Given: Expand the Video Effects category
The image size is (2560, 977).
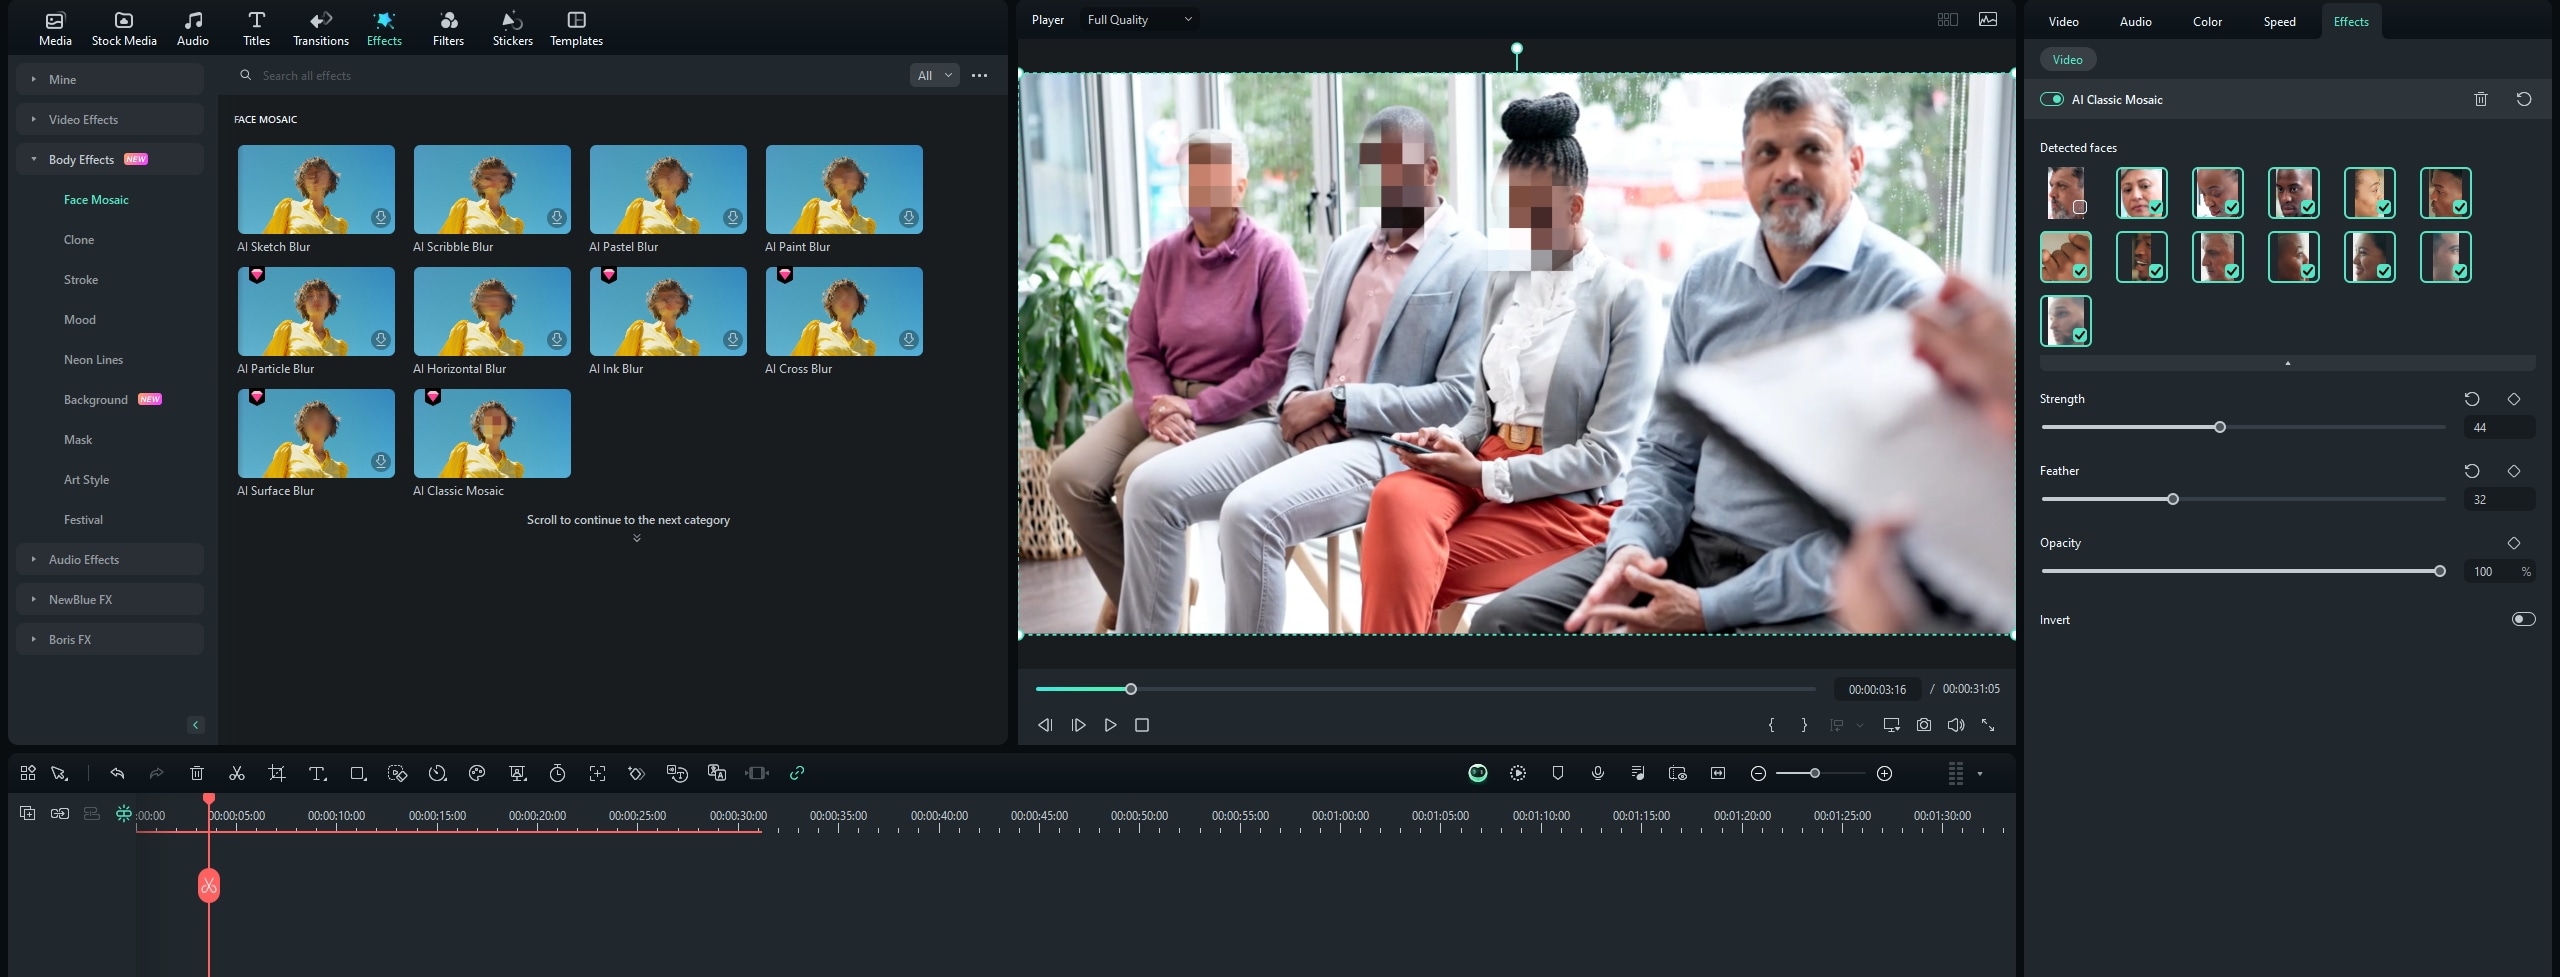Looking at the screenshot, I should [110, 119].
